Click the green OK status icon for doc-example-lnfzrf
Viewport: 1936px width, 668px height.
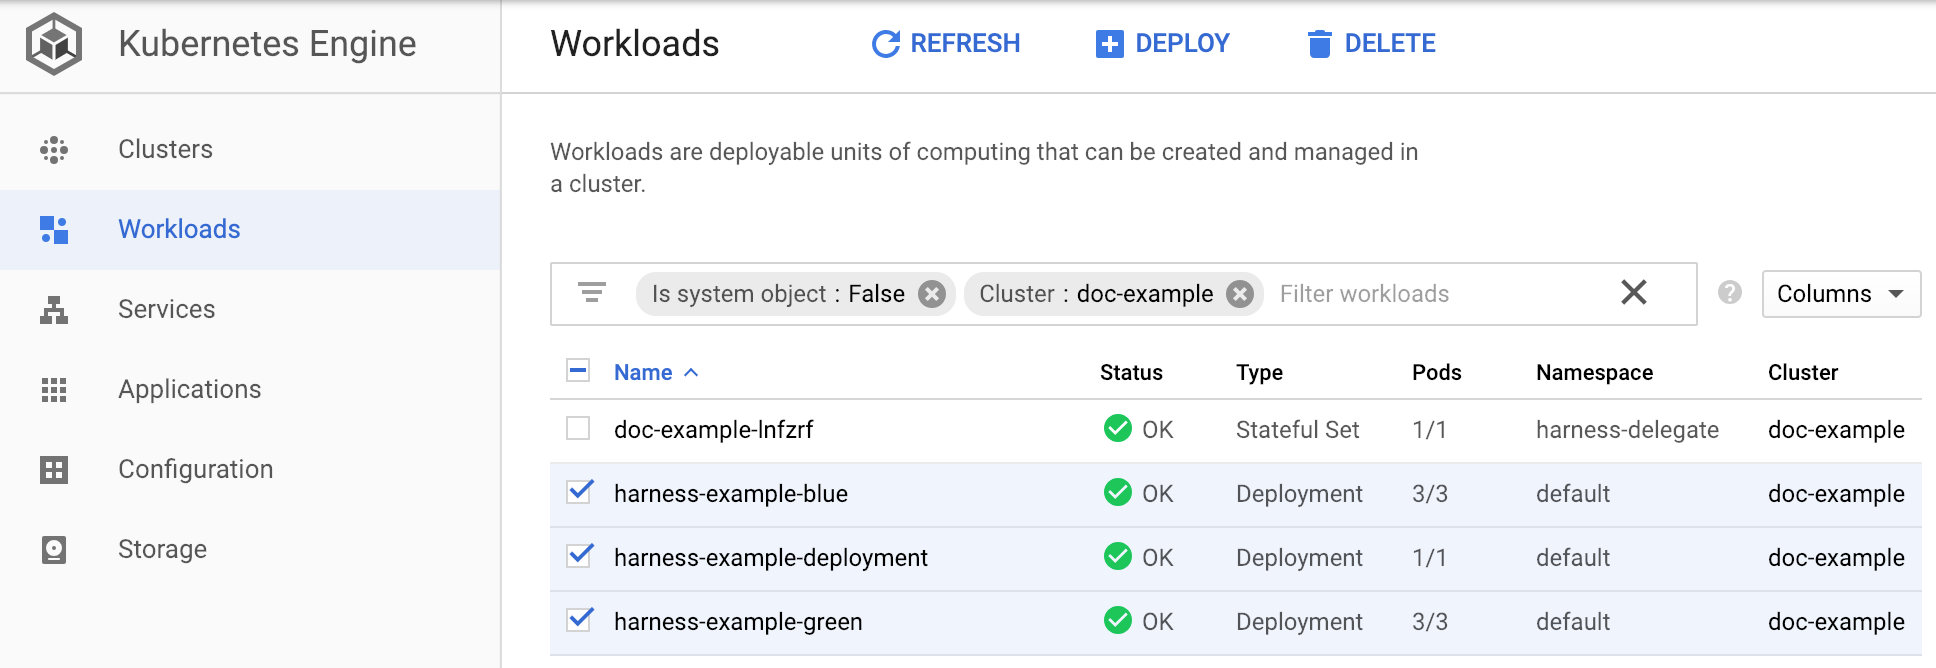[1118, 429]
